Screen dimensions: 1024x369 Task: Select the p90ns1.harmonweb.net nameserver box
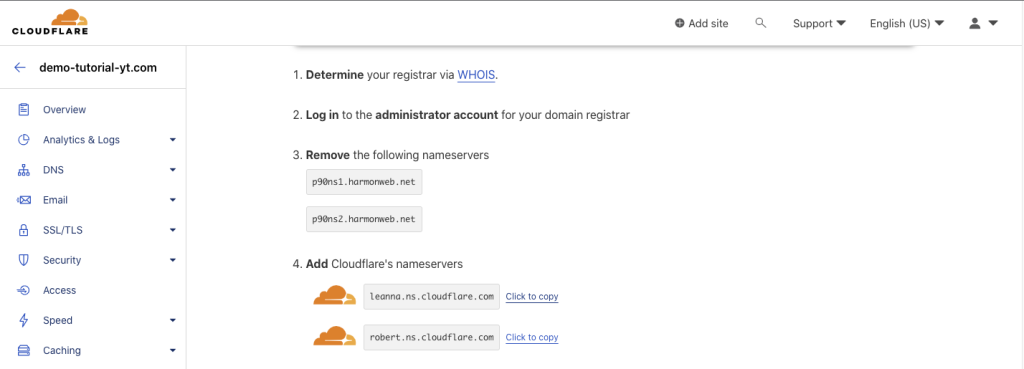(x=364, y=182)
